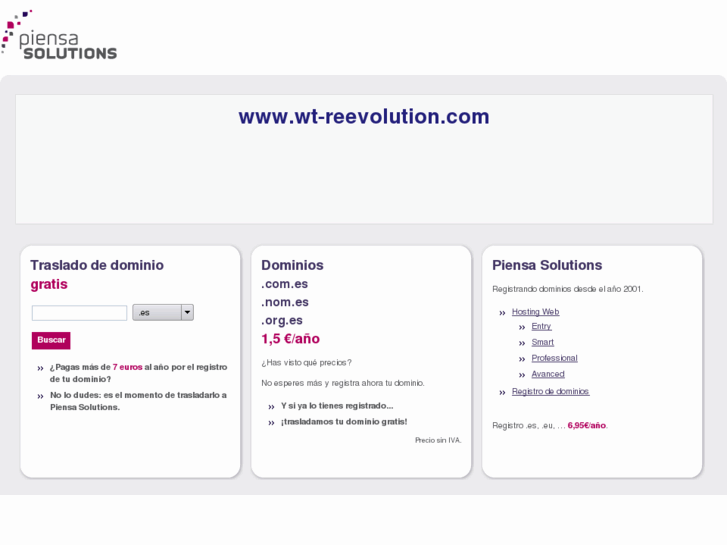Click bullet arrow beside Hosting Web
The height and width of the screenshot is (545, 727).
[x=502, y=313]
